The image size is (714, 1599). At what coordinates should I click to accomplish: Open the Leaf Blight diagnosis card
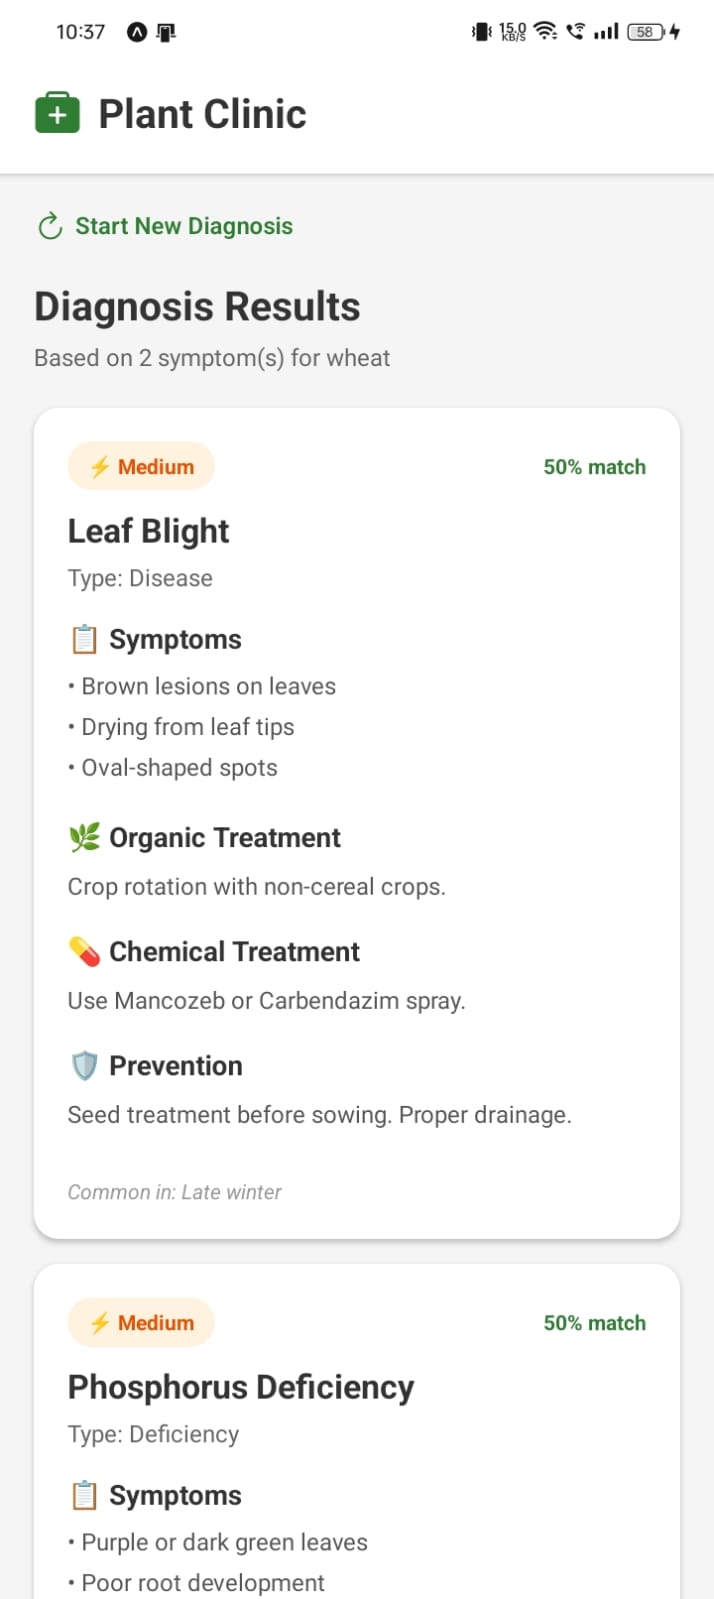(356, 820)
